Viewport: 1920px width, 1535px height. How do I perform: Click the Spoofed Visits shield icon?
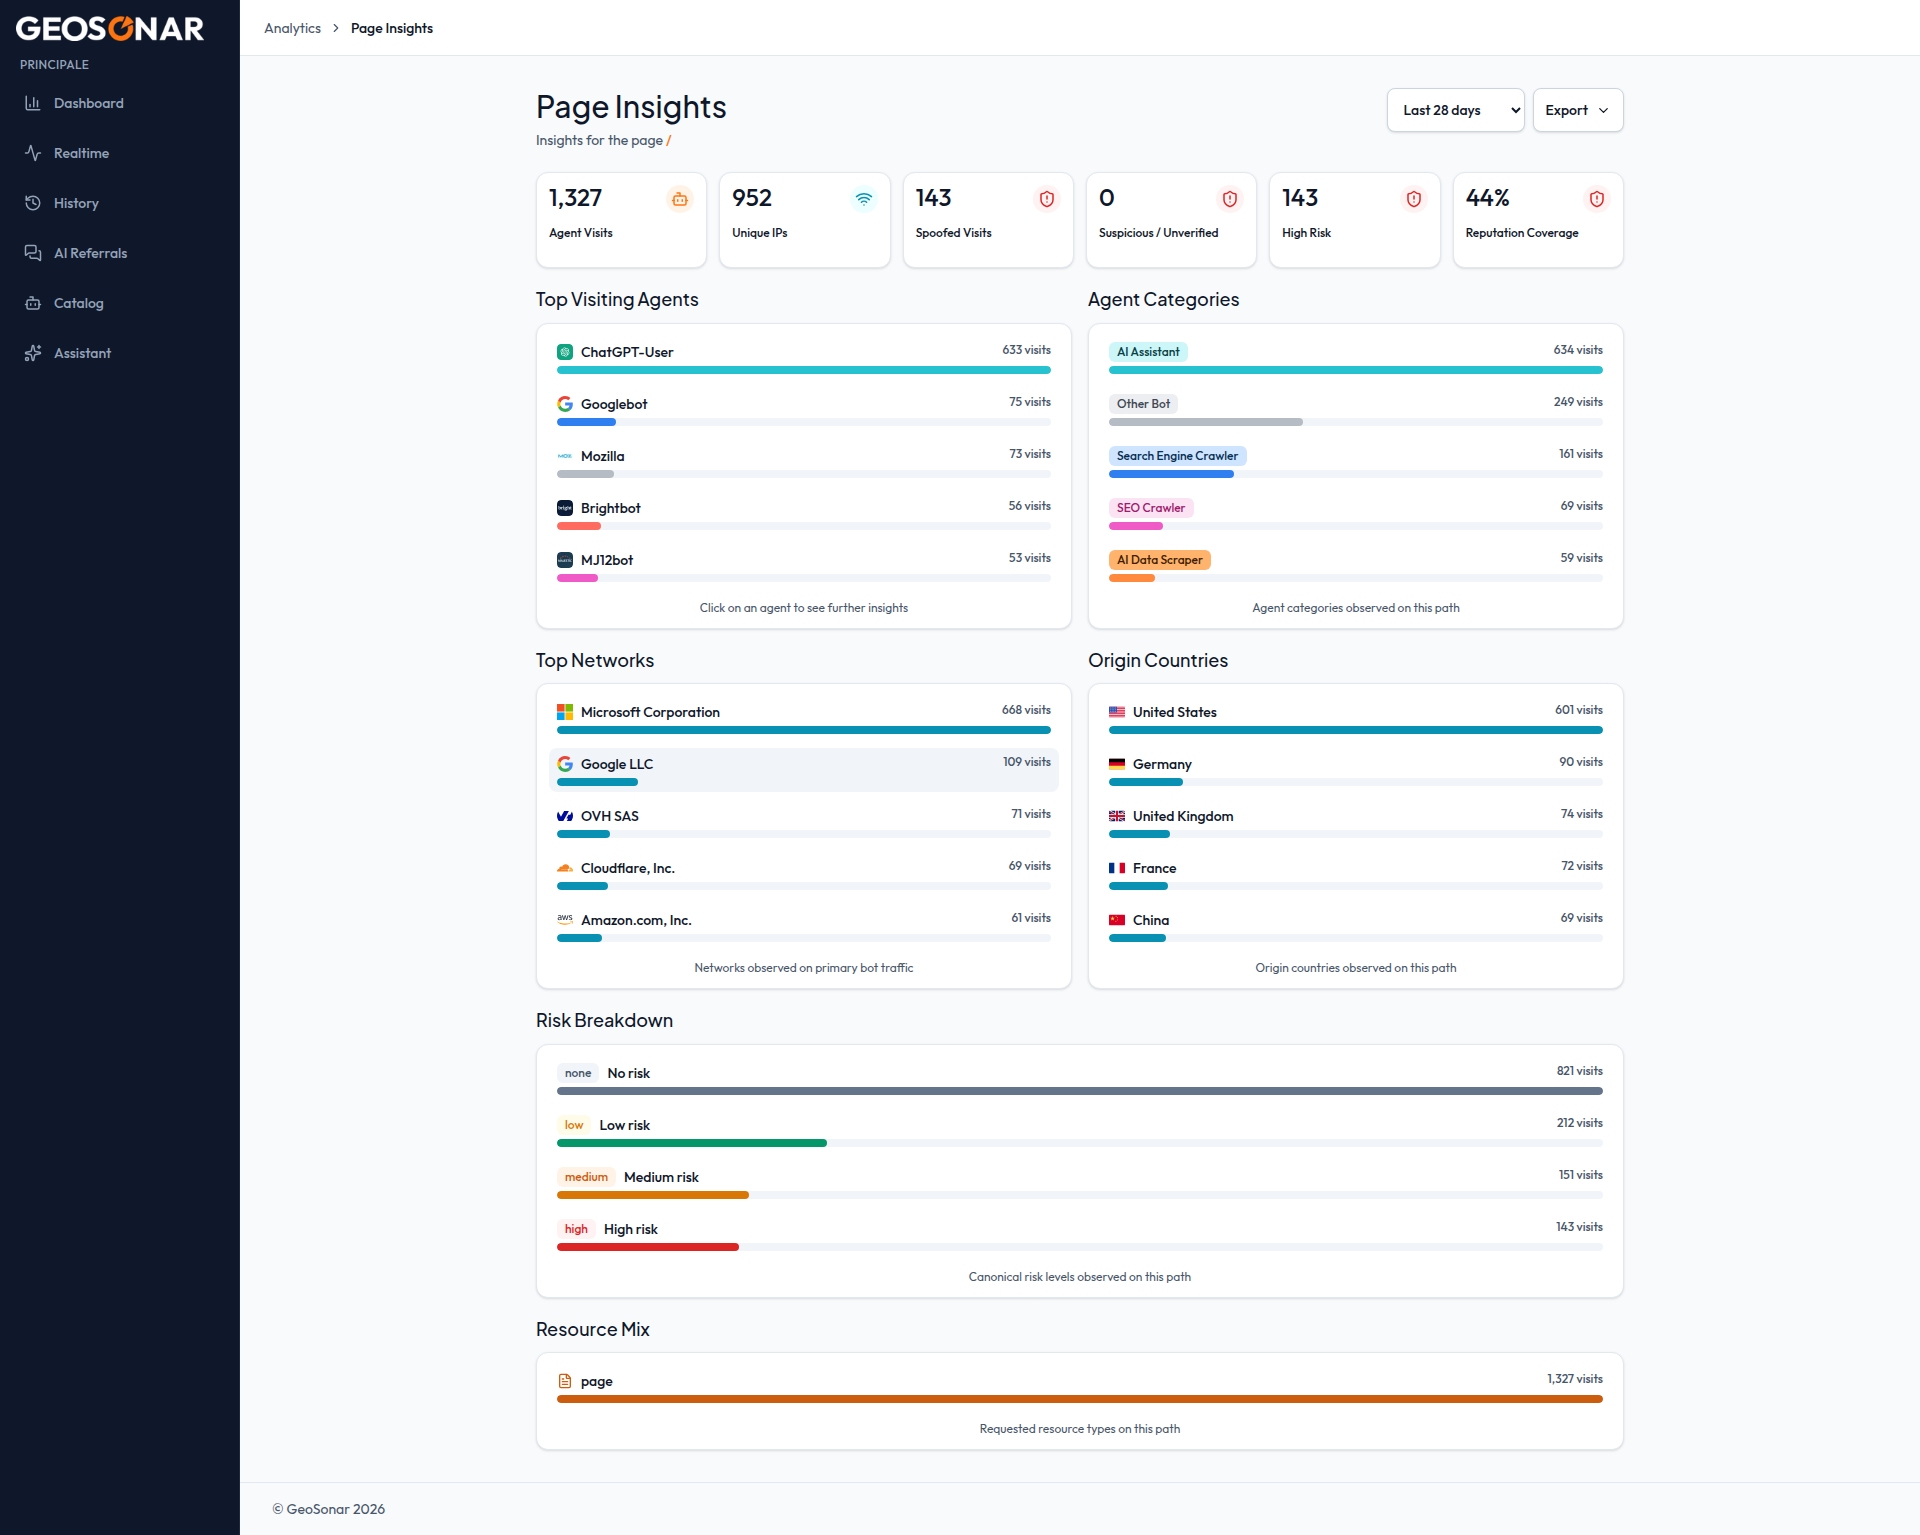1047,199
